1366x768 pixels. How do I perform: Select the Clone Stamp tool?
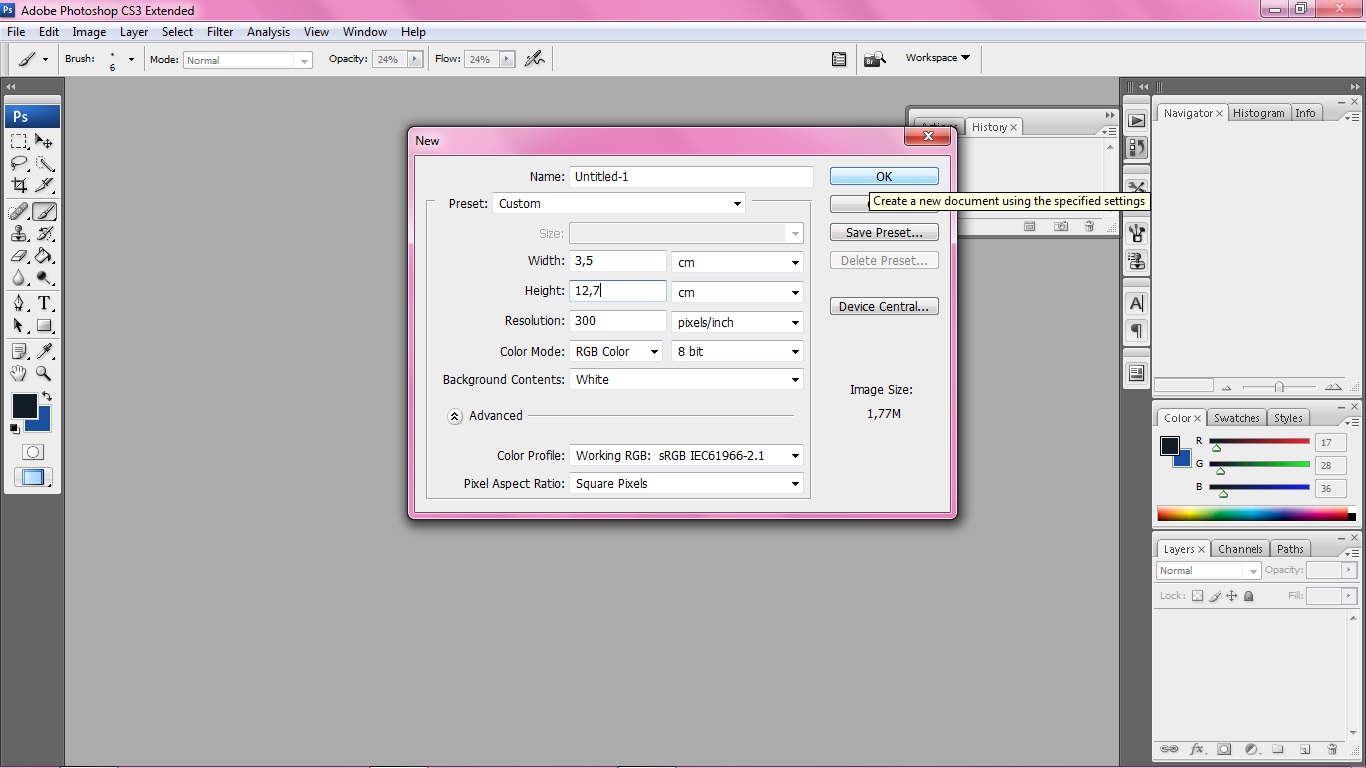pyautogui.click(x=19, y=234)
